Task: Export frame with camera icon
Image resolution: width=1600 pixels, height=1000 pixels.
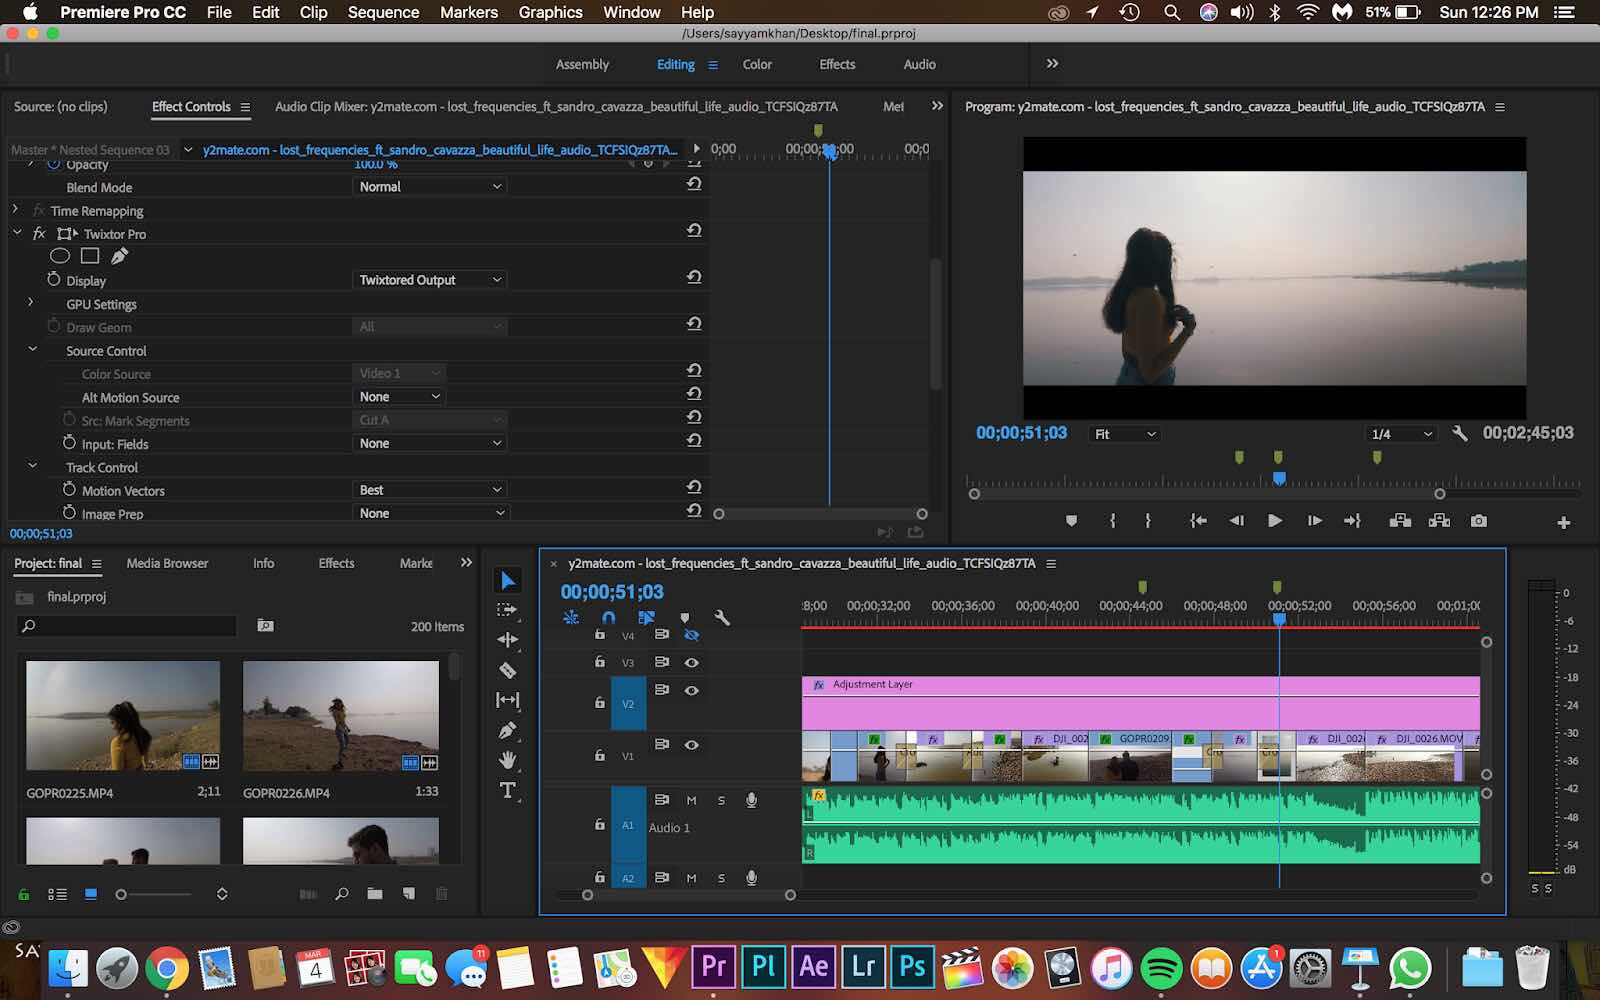Action: (1478, 521)
